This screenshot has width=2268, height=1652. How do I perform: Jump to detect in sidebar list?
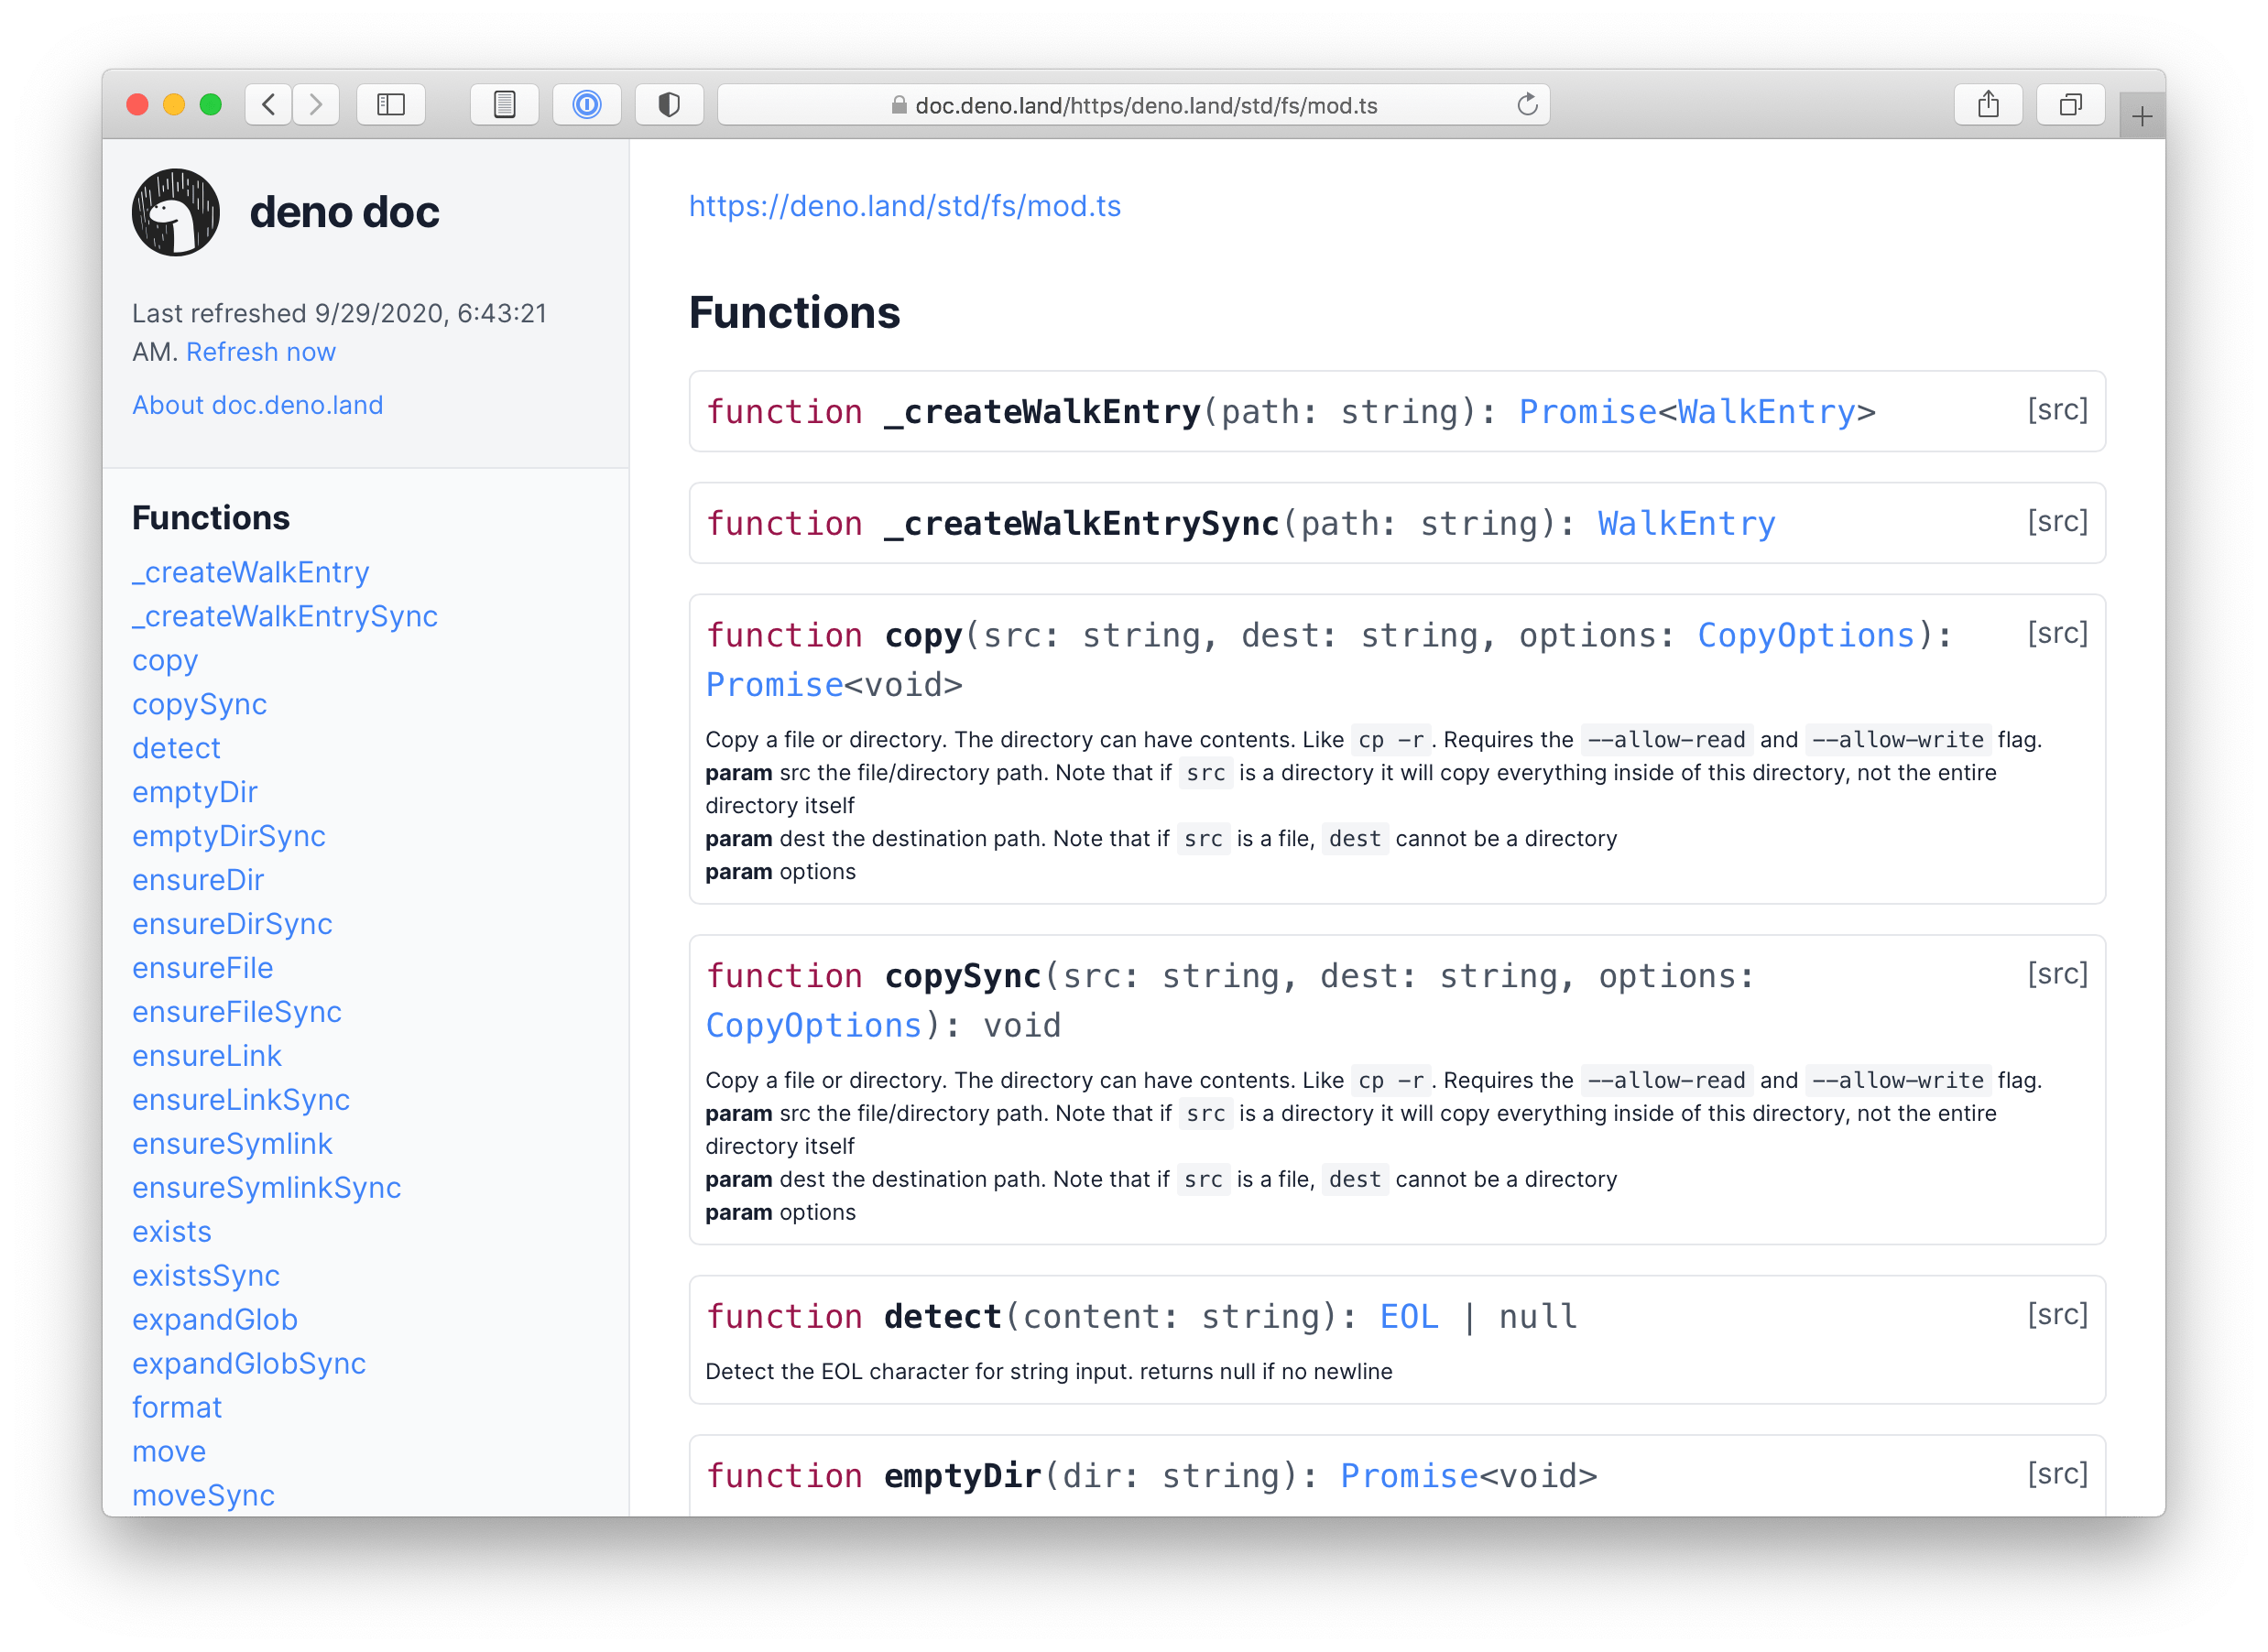click(x=176, y=748)
